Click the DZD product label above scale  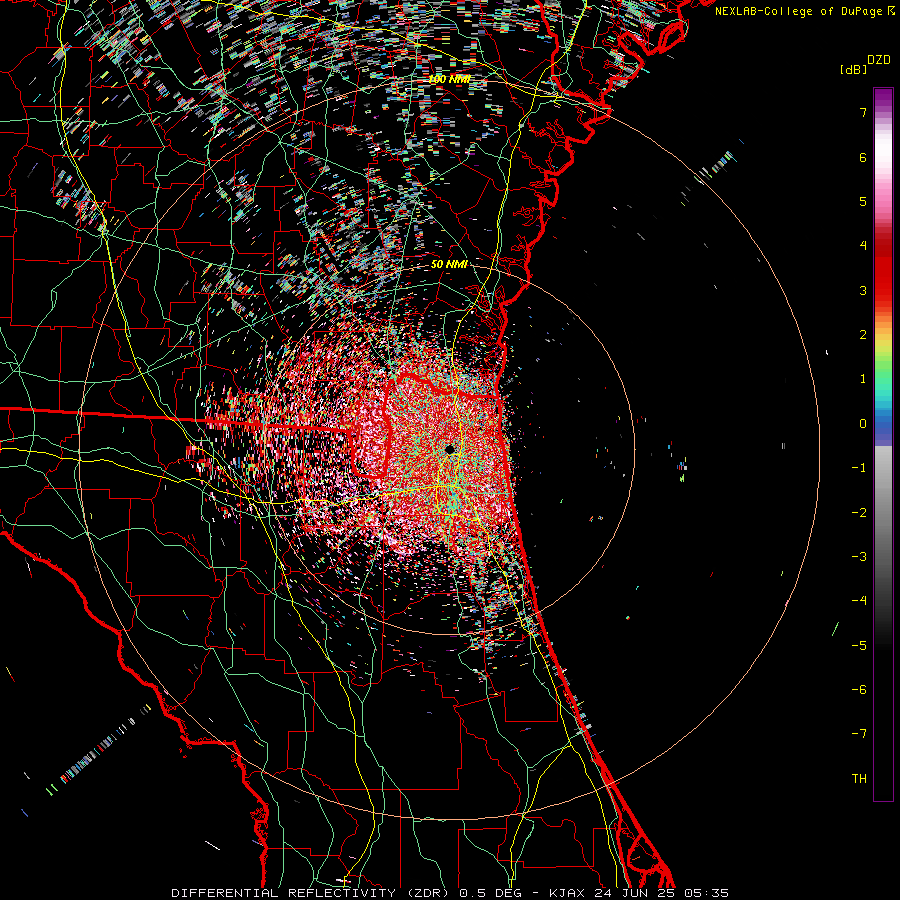879,60
